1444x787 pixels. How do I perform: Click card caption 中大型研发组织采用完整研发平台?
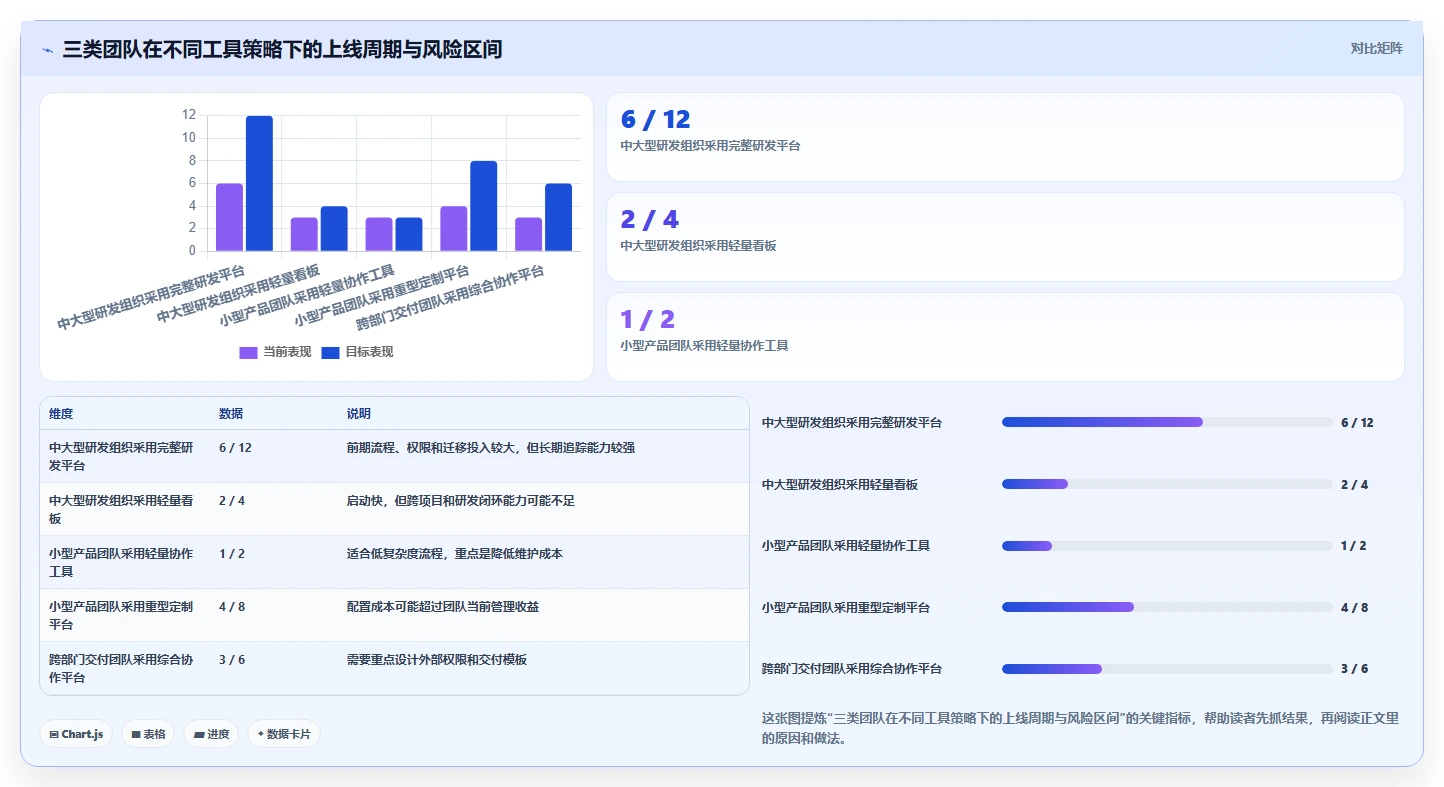coord(710,146)
